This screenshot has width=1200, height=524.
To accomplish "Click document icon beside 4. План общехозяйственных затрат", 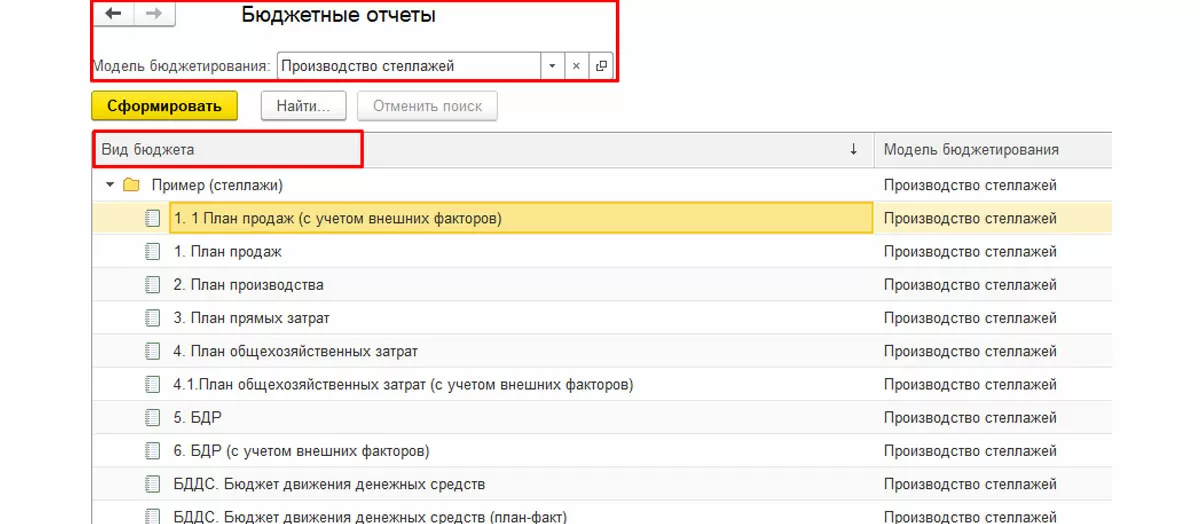I will pyautogui.click(x=153, y=351).
